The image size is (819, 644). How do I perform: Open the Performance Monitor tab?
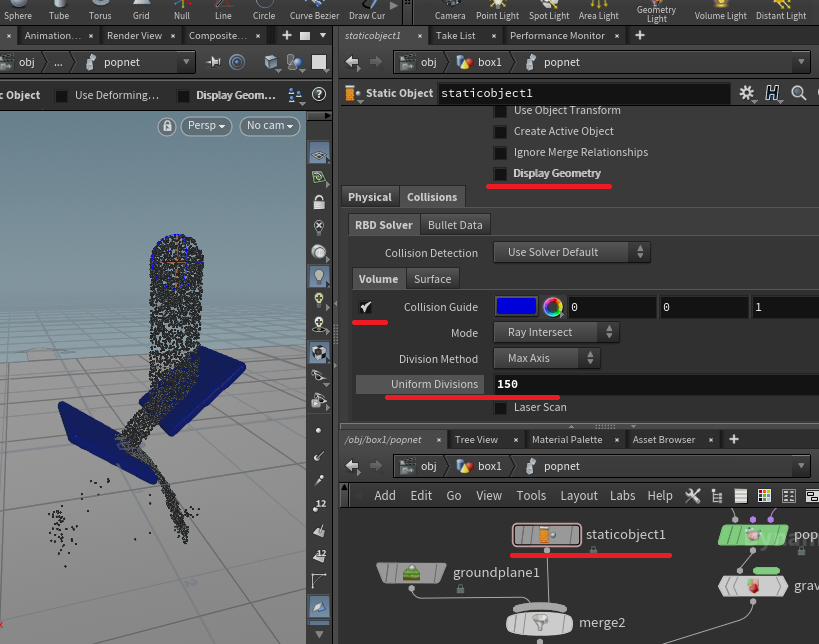[x=557, y=36]
